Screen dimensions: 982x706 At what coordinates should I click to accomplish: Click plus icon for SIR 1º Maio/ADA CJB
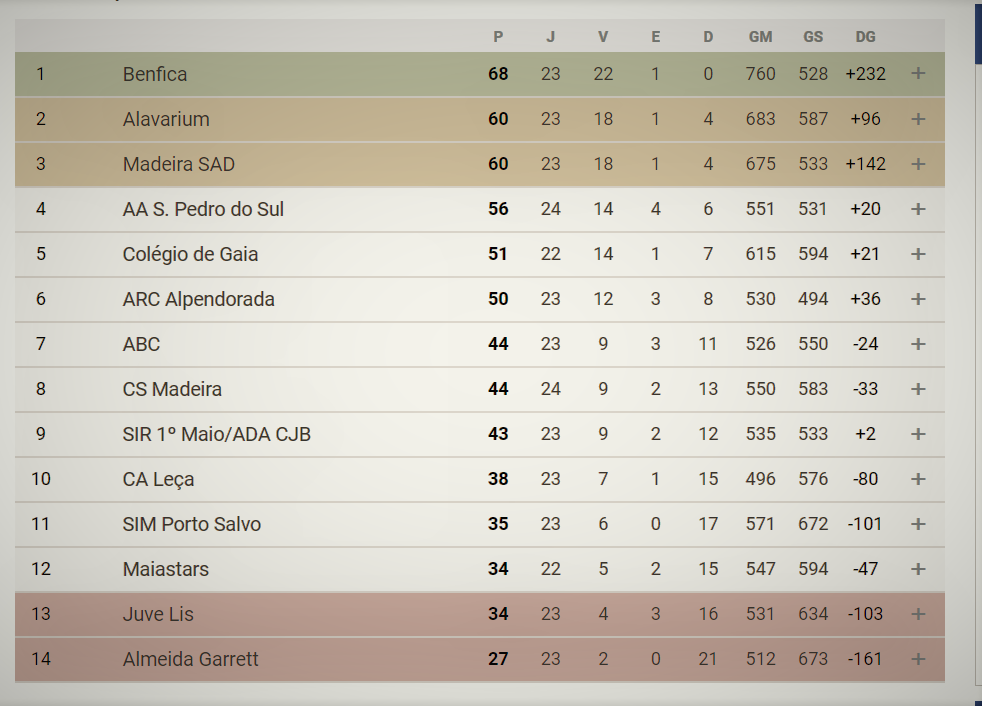tap(918, 434)
